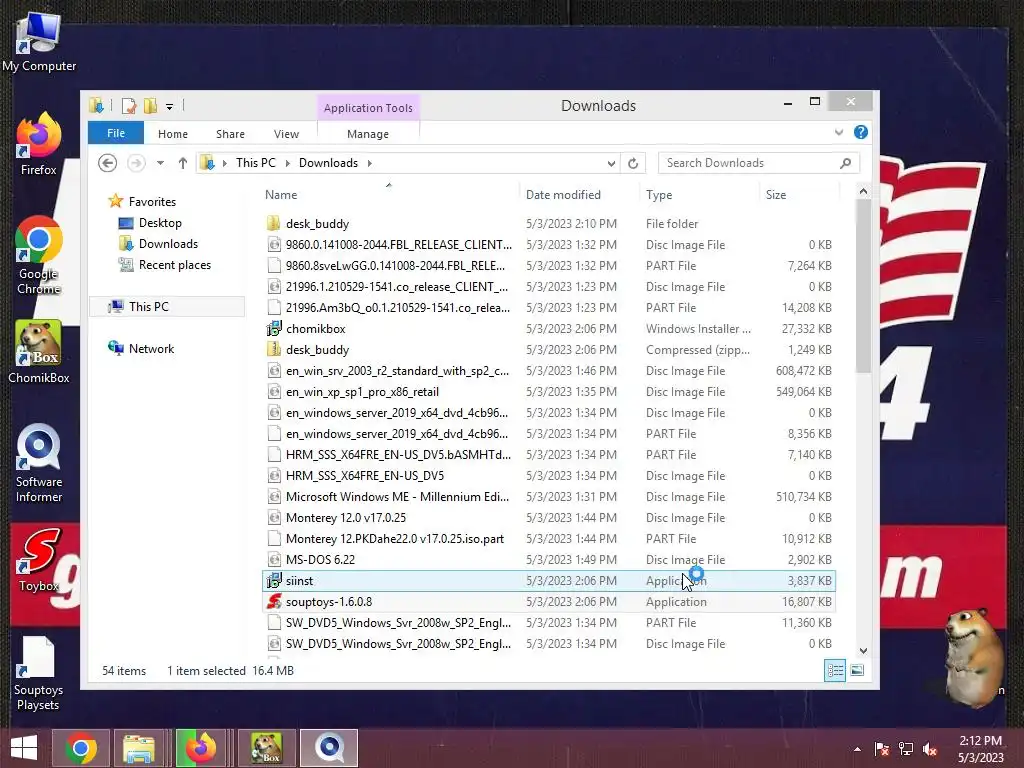Switch to details view layout icon

coord(835,671)
